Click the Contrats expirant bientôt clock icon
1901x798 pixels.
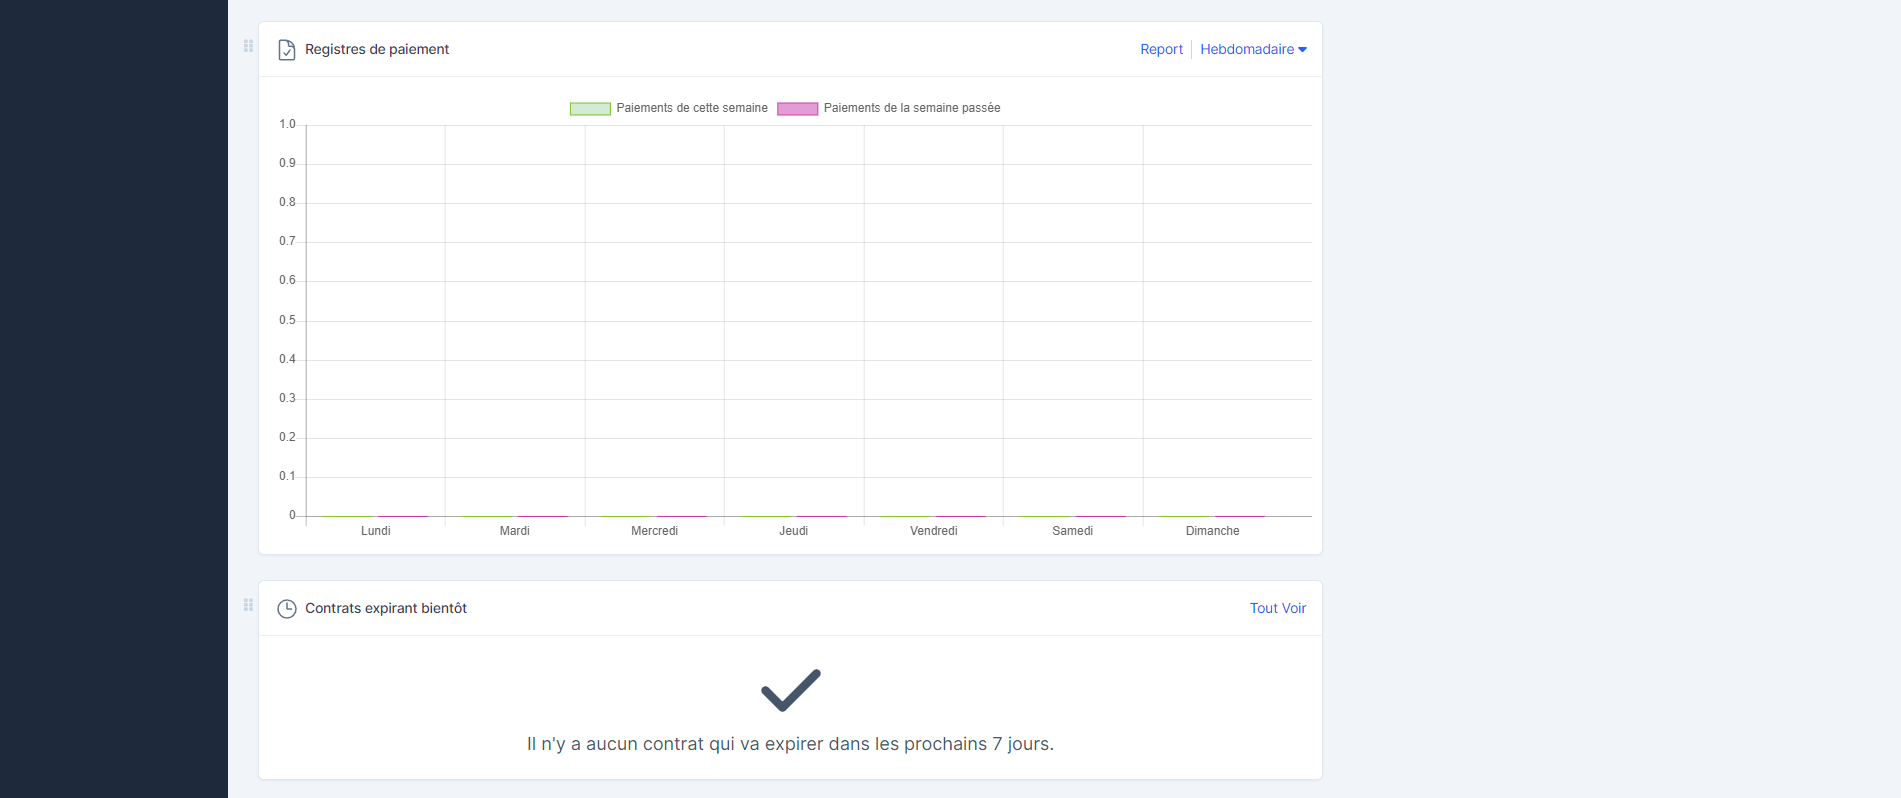287,609
